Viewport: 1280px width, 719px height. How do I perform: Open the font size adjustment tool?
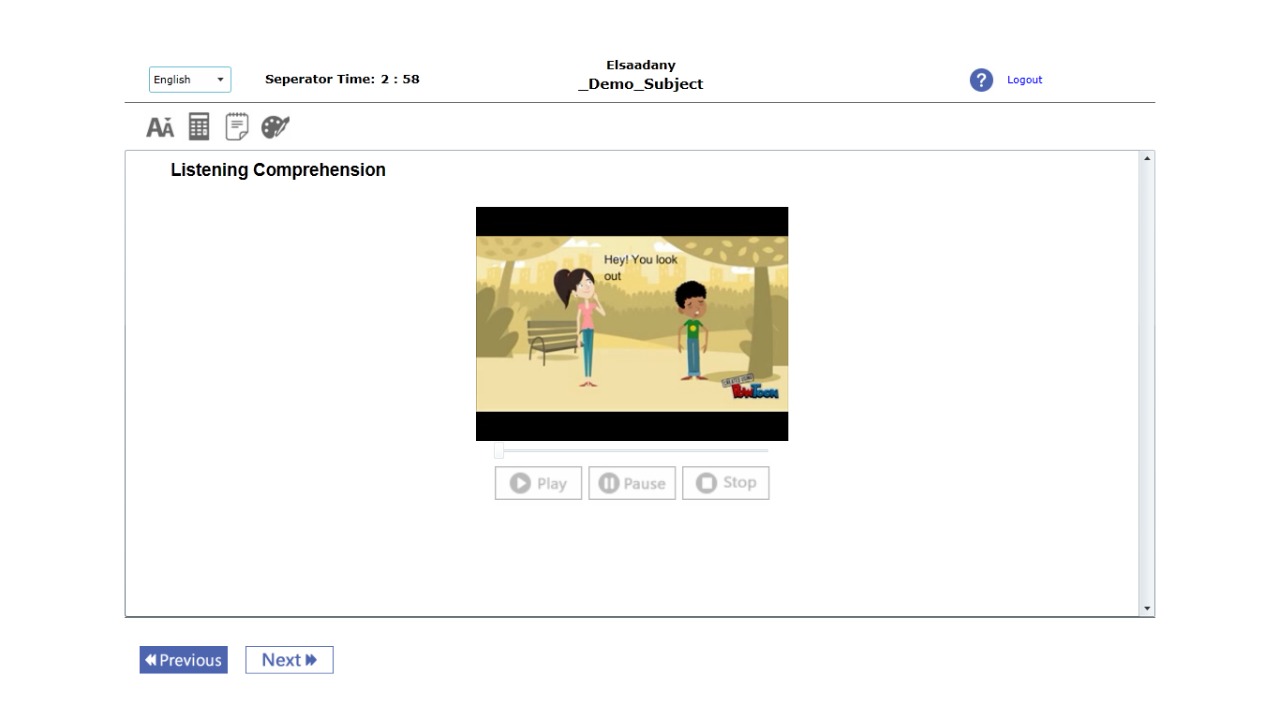pos(160,127)
